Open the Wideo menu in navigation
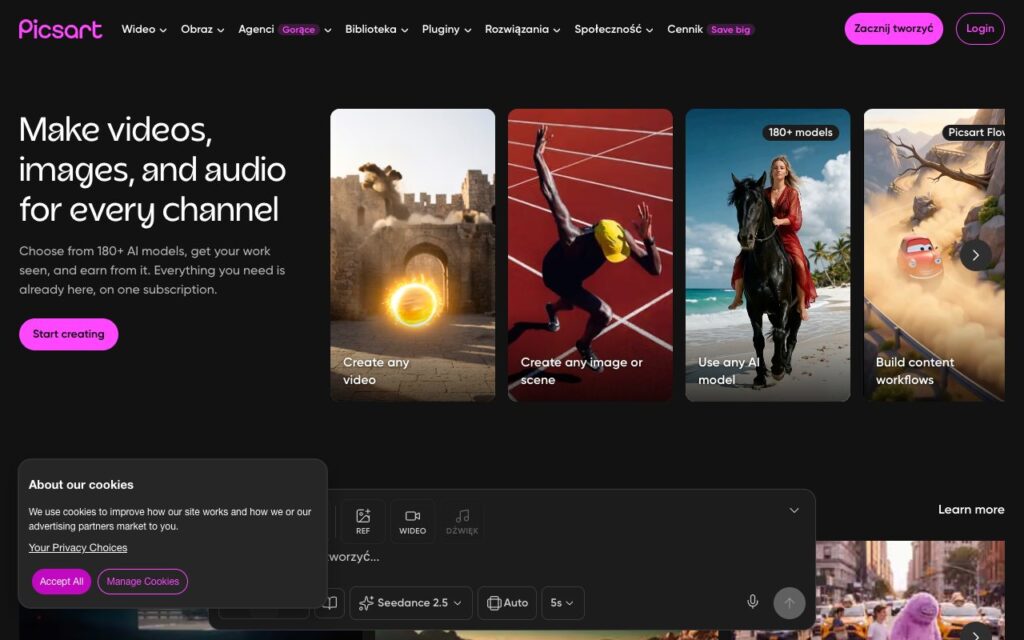Viewport: 1024px width, 640px height. click(x=144, y=29)
